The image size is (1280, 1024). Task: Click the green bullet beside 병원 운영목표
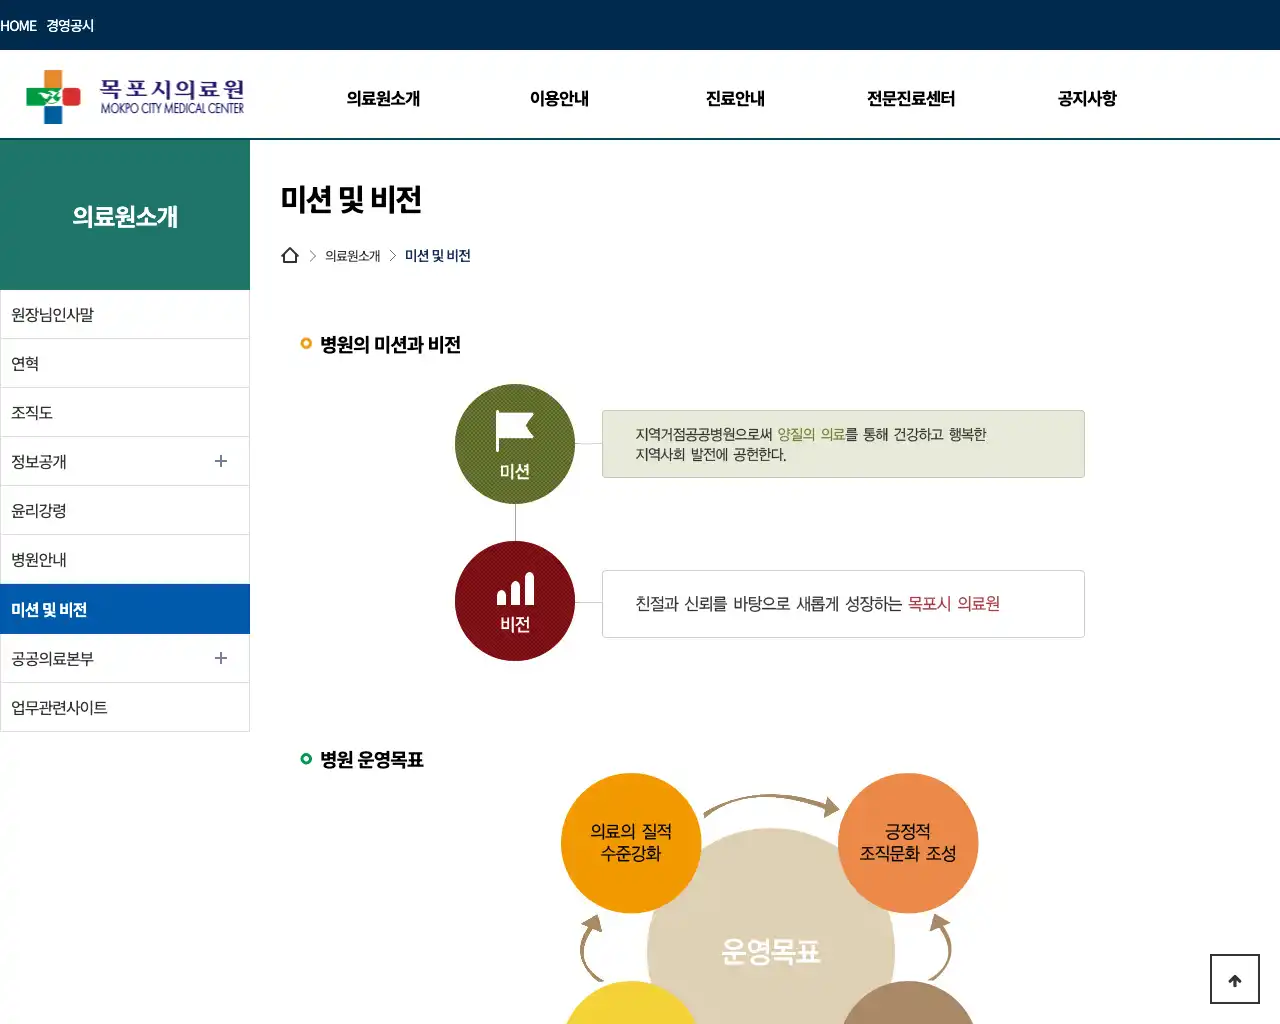pyautogui.click(x=305, y=758)
